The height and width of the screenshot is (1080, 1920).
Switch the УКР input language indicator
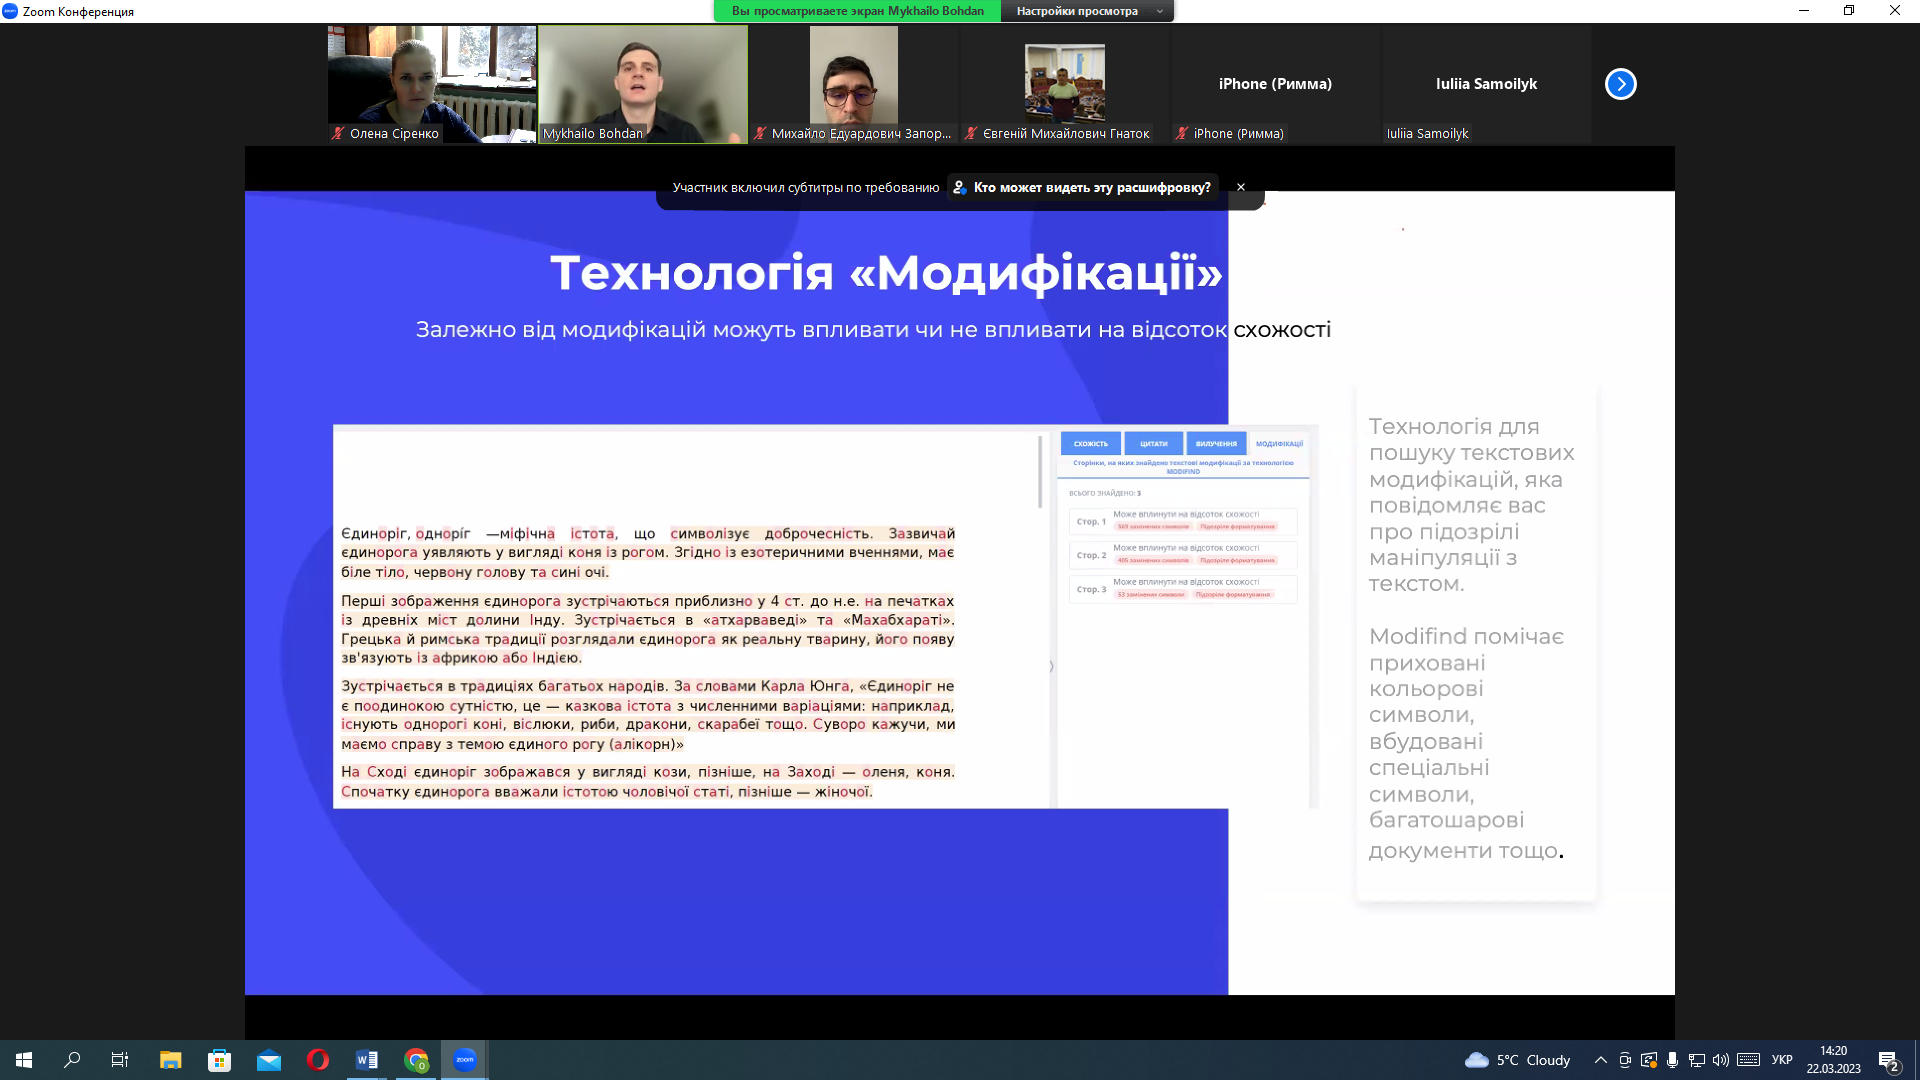click(x=1782, y=1060)
